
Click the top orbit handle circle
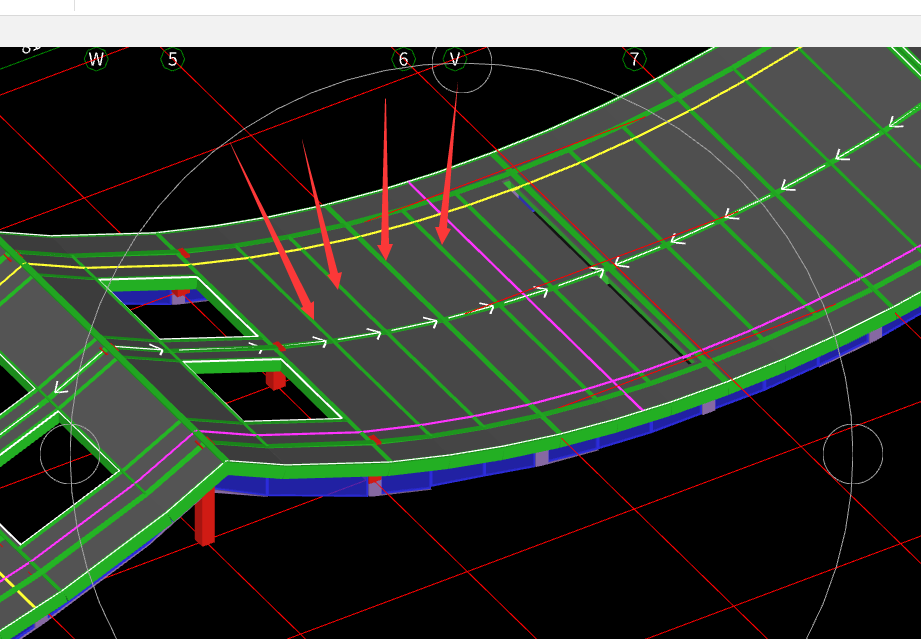[x=462, y=63]
